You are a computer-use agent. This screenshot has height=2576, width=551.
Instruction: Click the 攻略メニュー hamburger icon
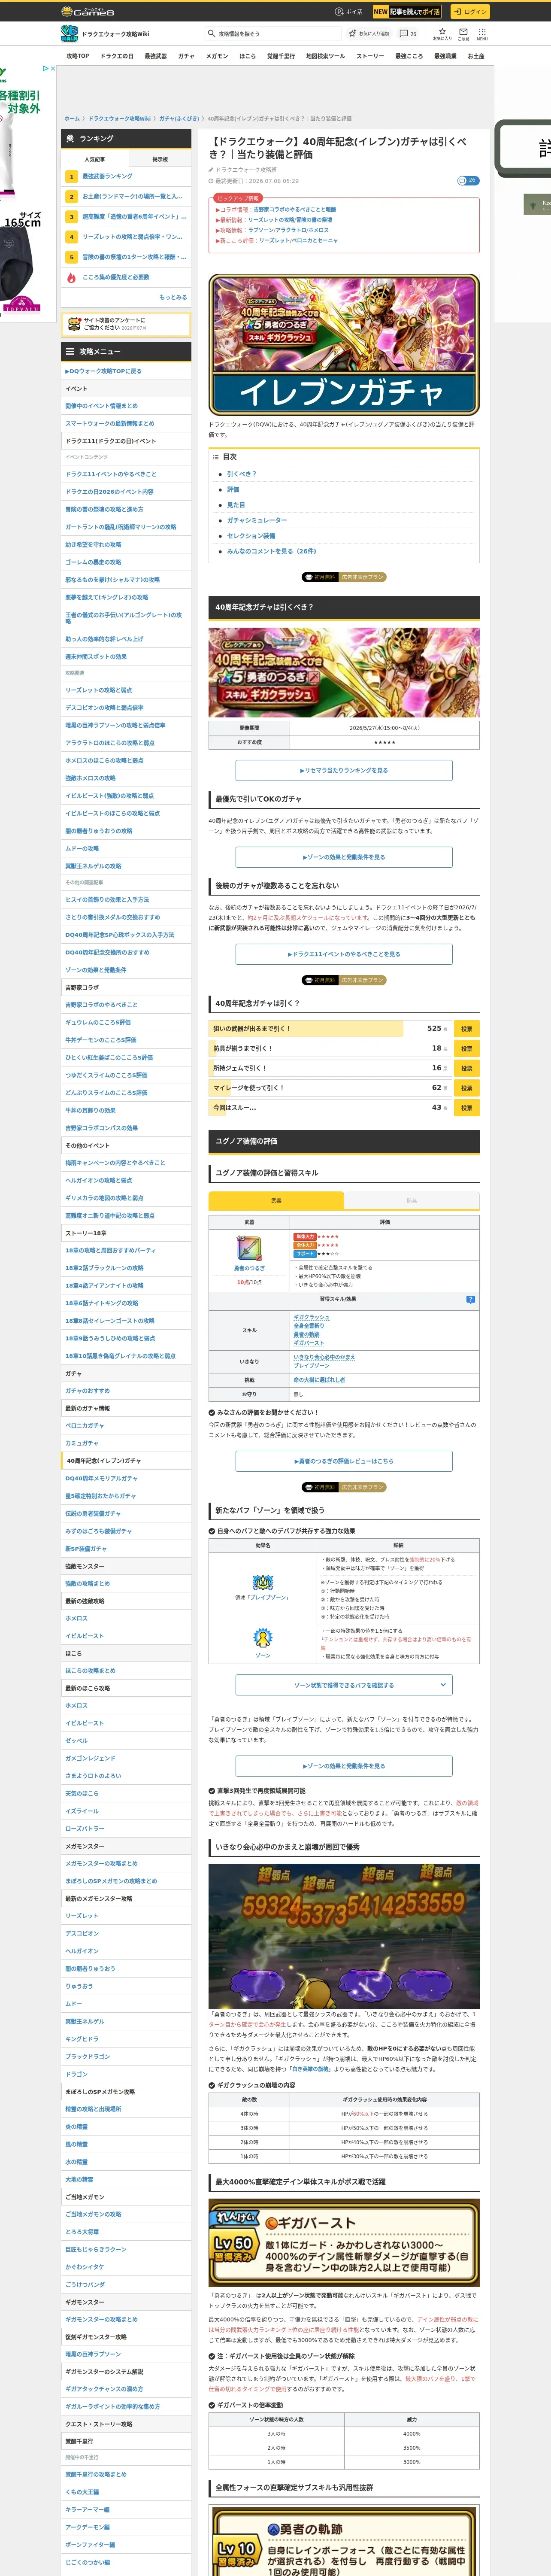point(70,352)
